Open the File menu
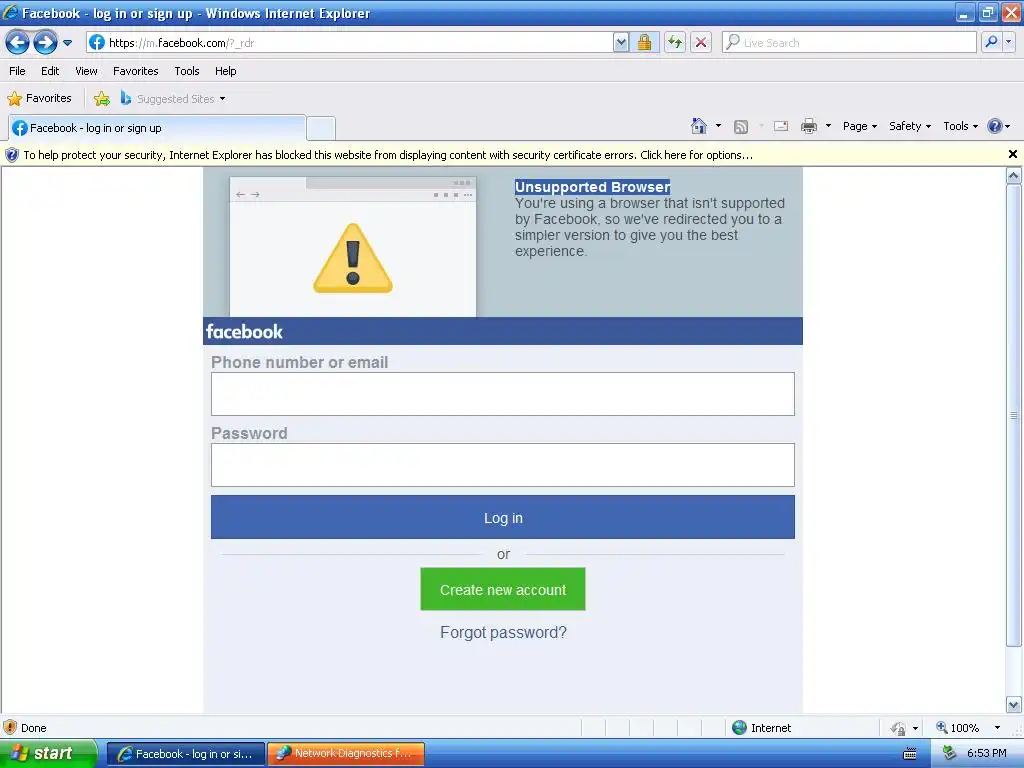The image size is (1024, 768). click(17, 71)
